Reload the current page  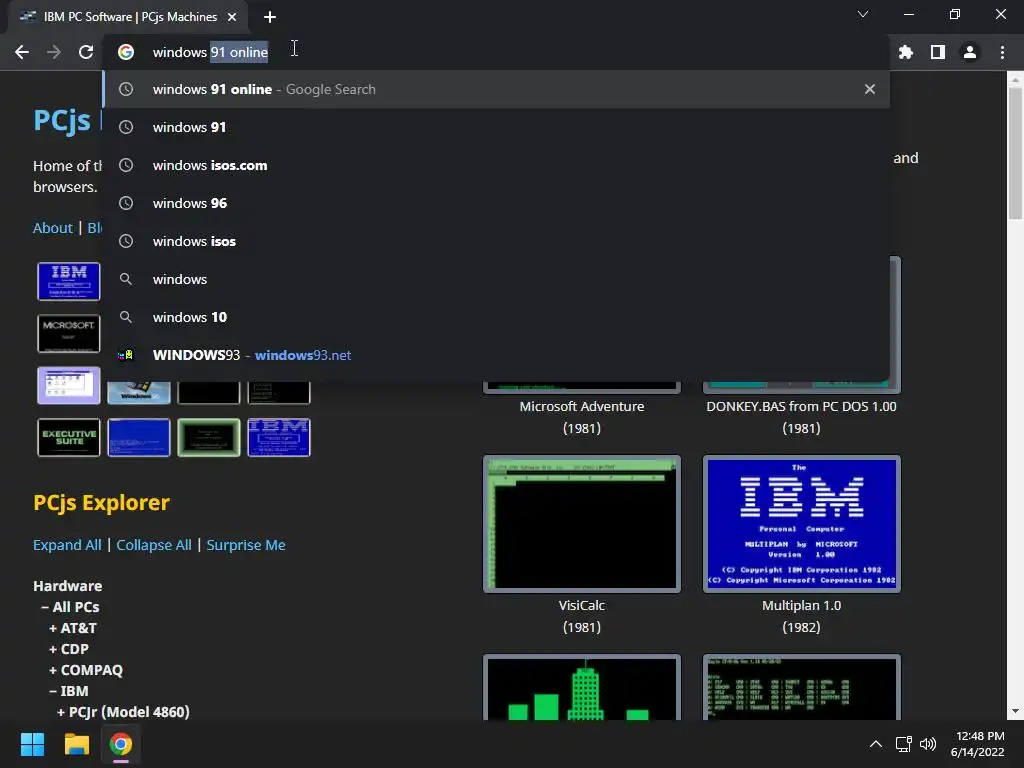[86, 52]
